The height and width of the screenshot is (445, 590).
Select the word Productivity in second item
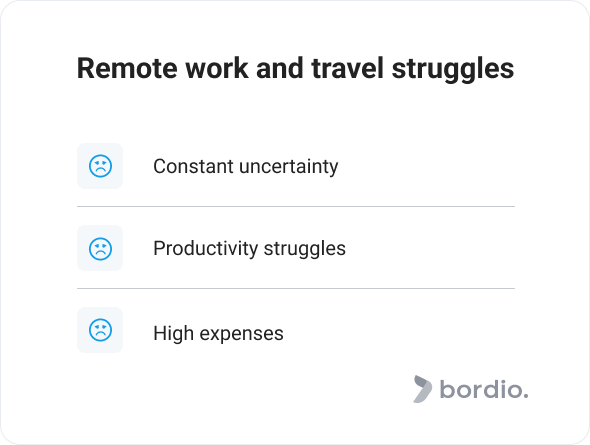205,249
